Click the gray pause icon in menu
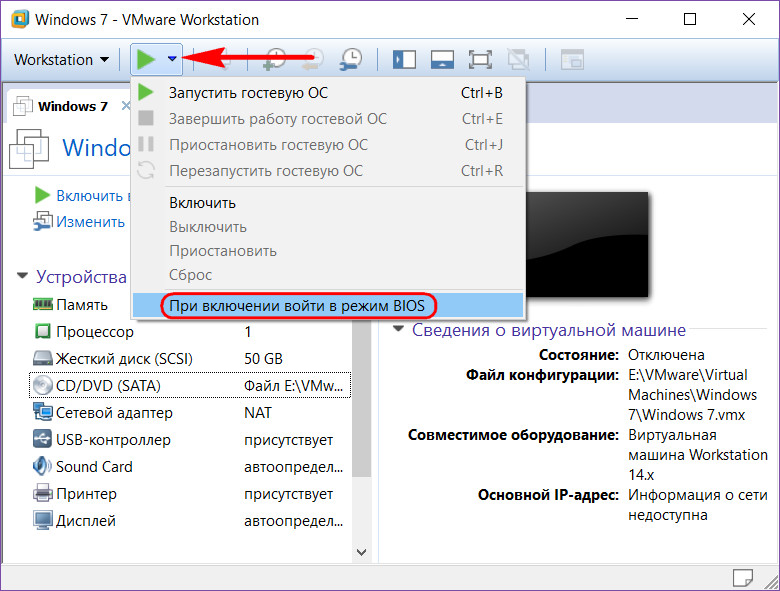Screen dimensions: 780x591 [x=146, y=144]
